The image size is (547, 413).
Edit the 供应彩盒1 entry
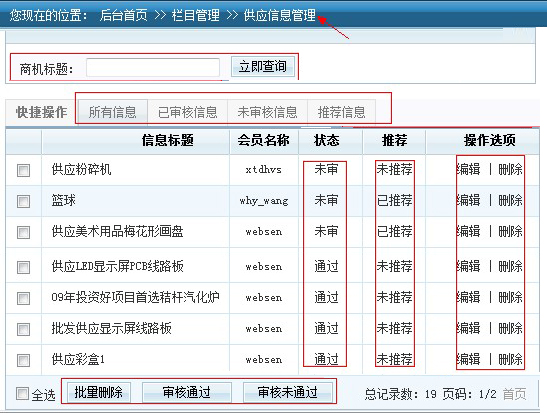(x=469, y=359)
